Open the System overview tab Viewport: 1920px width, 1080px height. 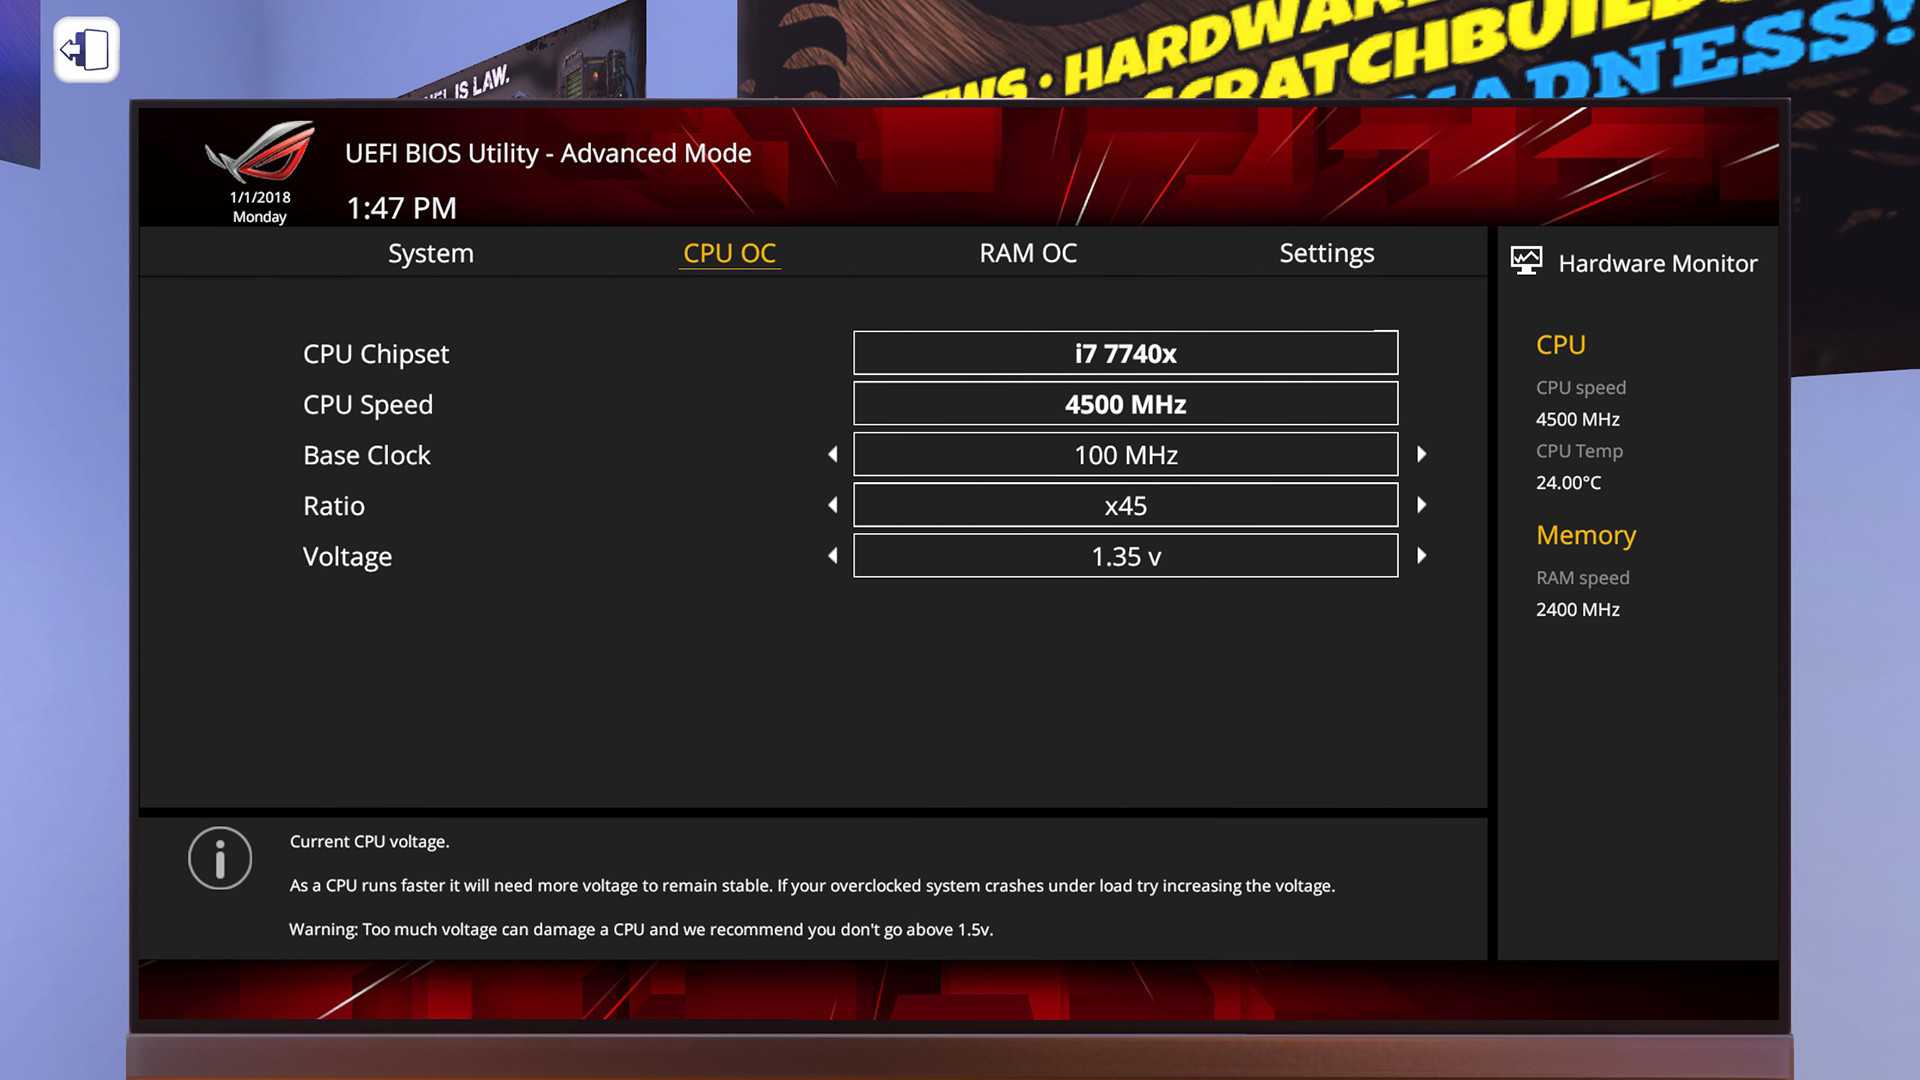(430, 252)
